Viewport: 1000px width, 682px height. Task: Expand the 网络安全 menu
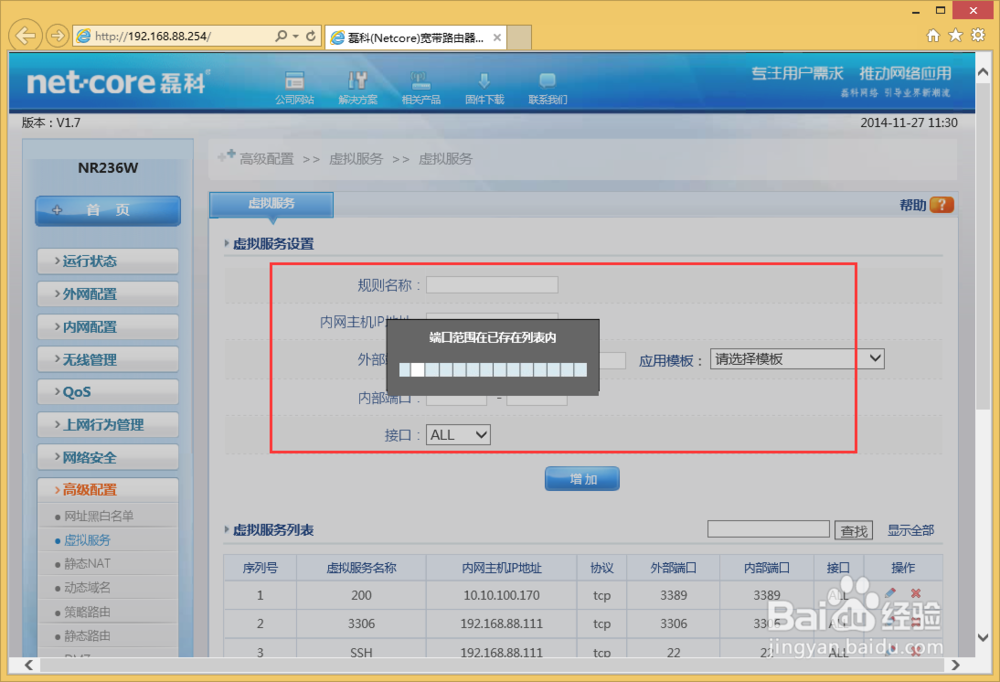click(108, 457)
